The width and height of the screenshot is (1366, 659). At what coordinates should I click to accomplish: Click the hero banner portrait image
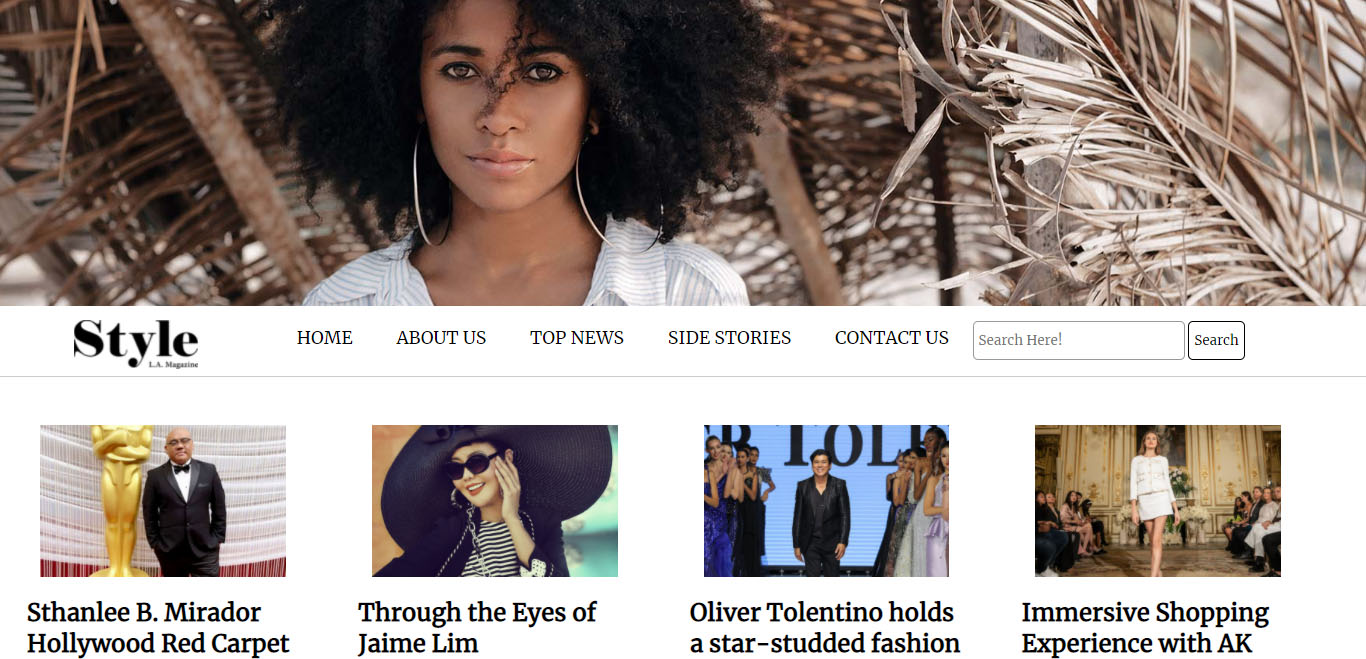click(x=683, y=152)
